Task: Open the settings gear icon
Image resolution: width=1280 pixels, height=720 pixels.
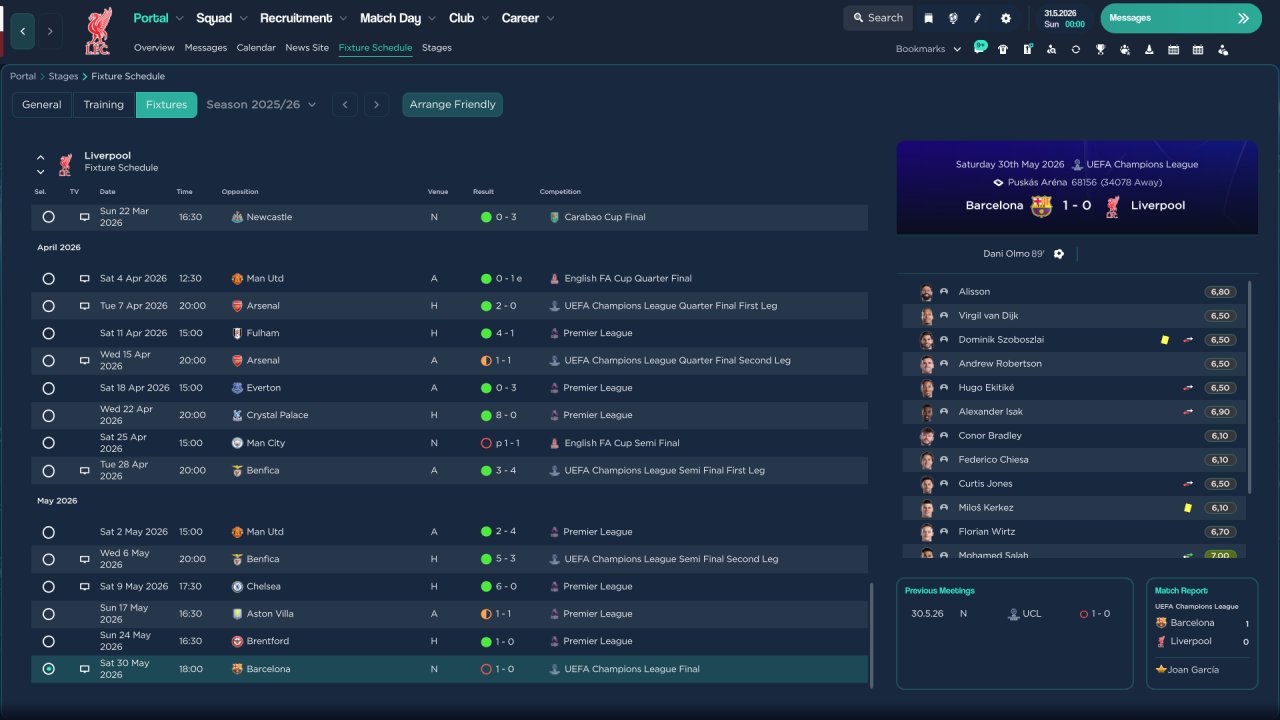Action: 1005,18
